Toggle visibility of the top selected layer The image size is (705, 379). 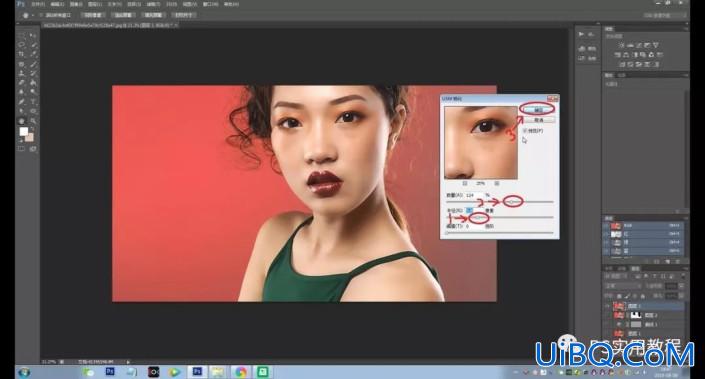pos(607,306)
